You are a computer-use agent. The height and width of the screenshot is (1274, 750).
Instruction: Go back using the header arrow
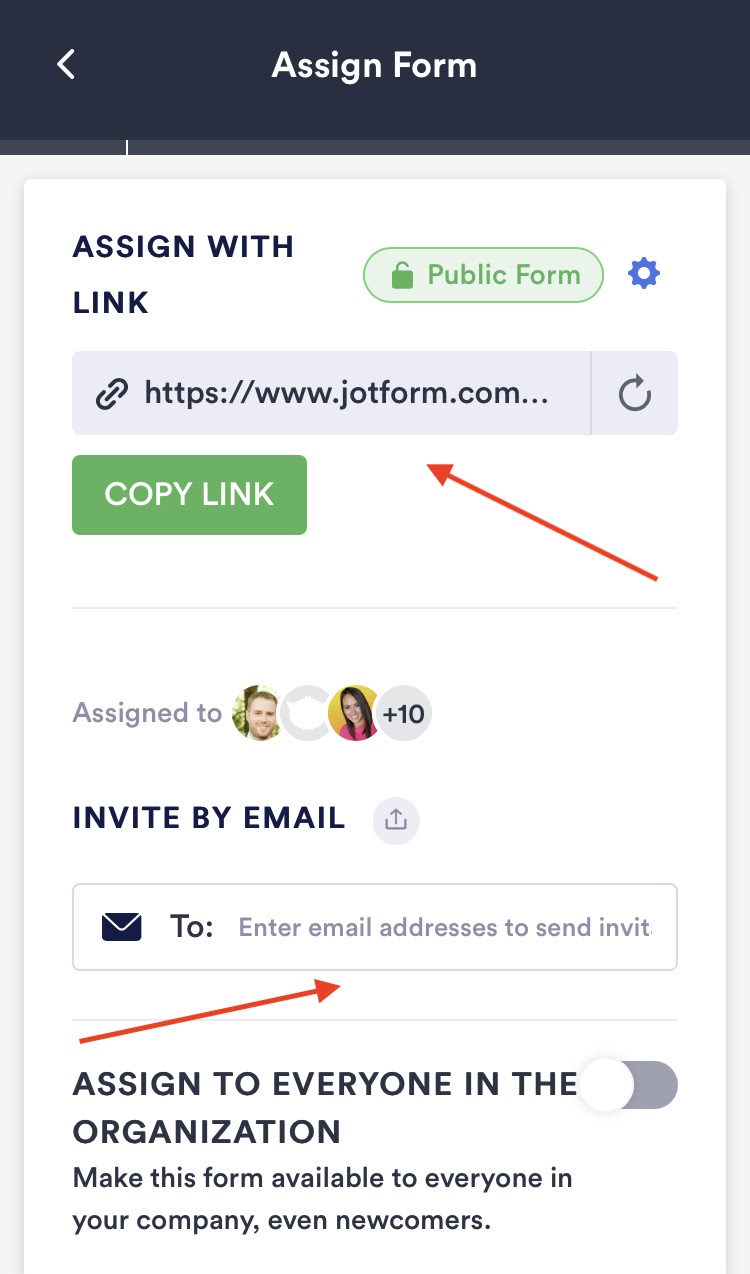[66, 66]
